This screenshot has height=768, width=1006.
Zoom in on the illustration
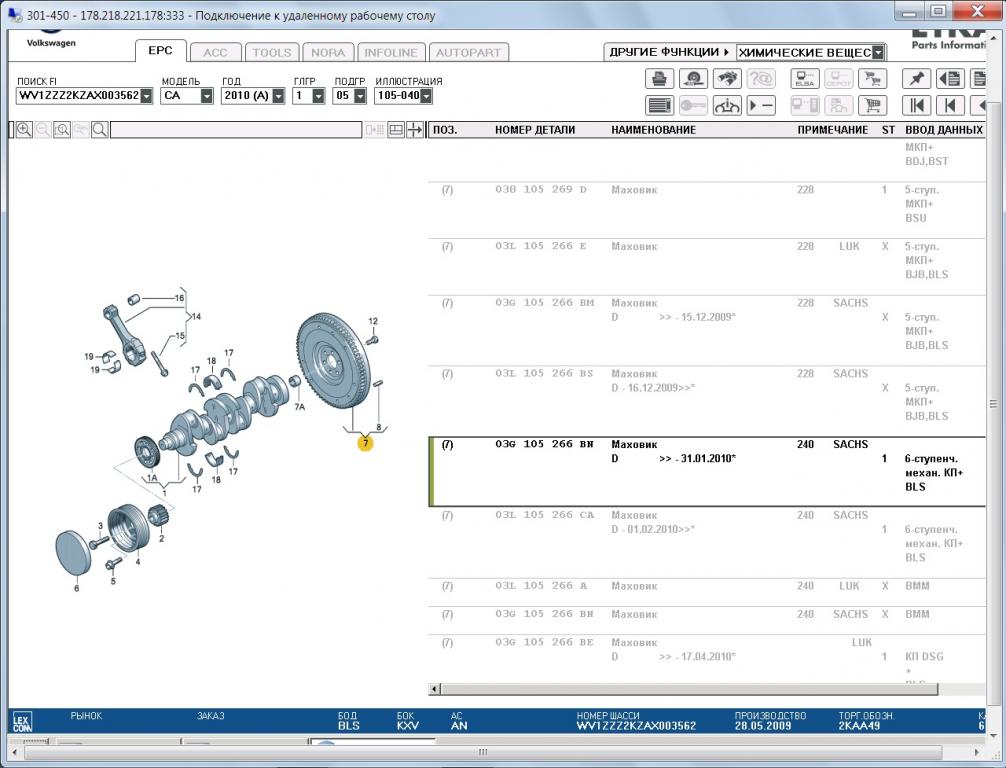pos(24,130)
